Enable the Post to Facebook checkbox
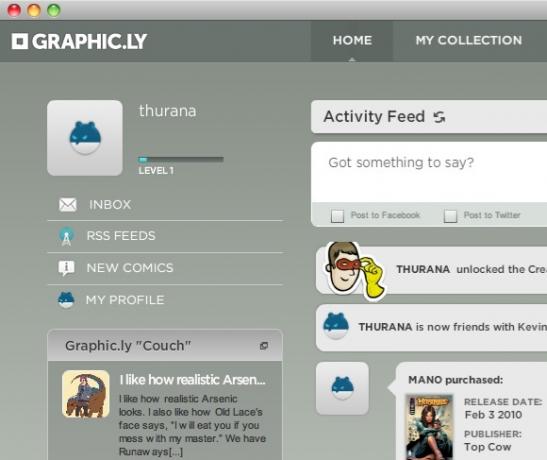547x460 pixels. (337, 216)
